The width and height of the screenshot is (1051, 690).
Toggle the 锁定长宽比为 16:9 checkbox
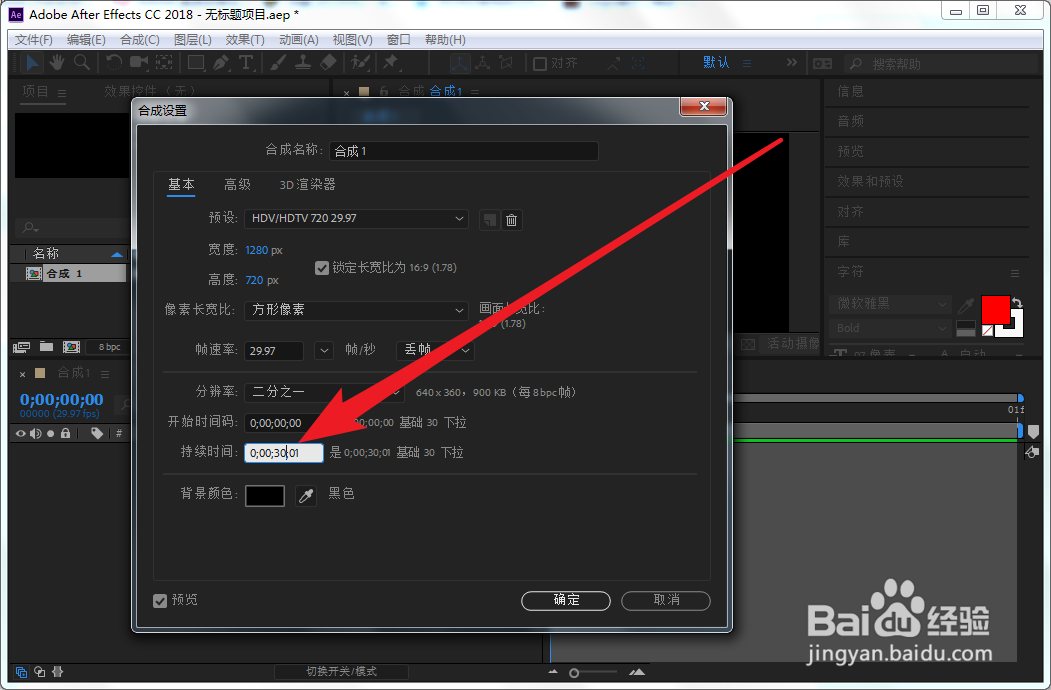[322, 267]
